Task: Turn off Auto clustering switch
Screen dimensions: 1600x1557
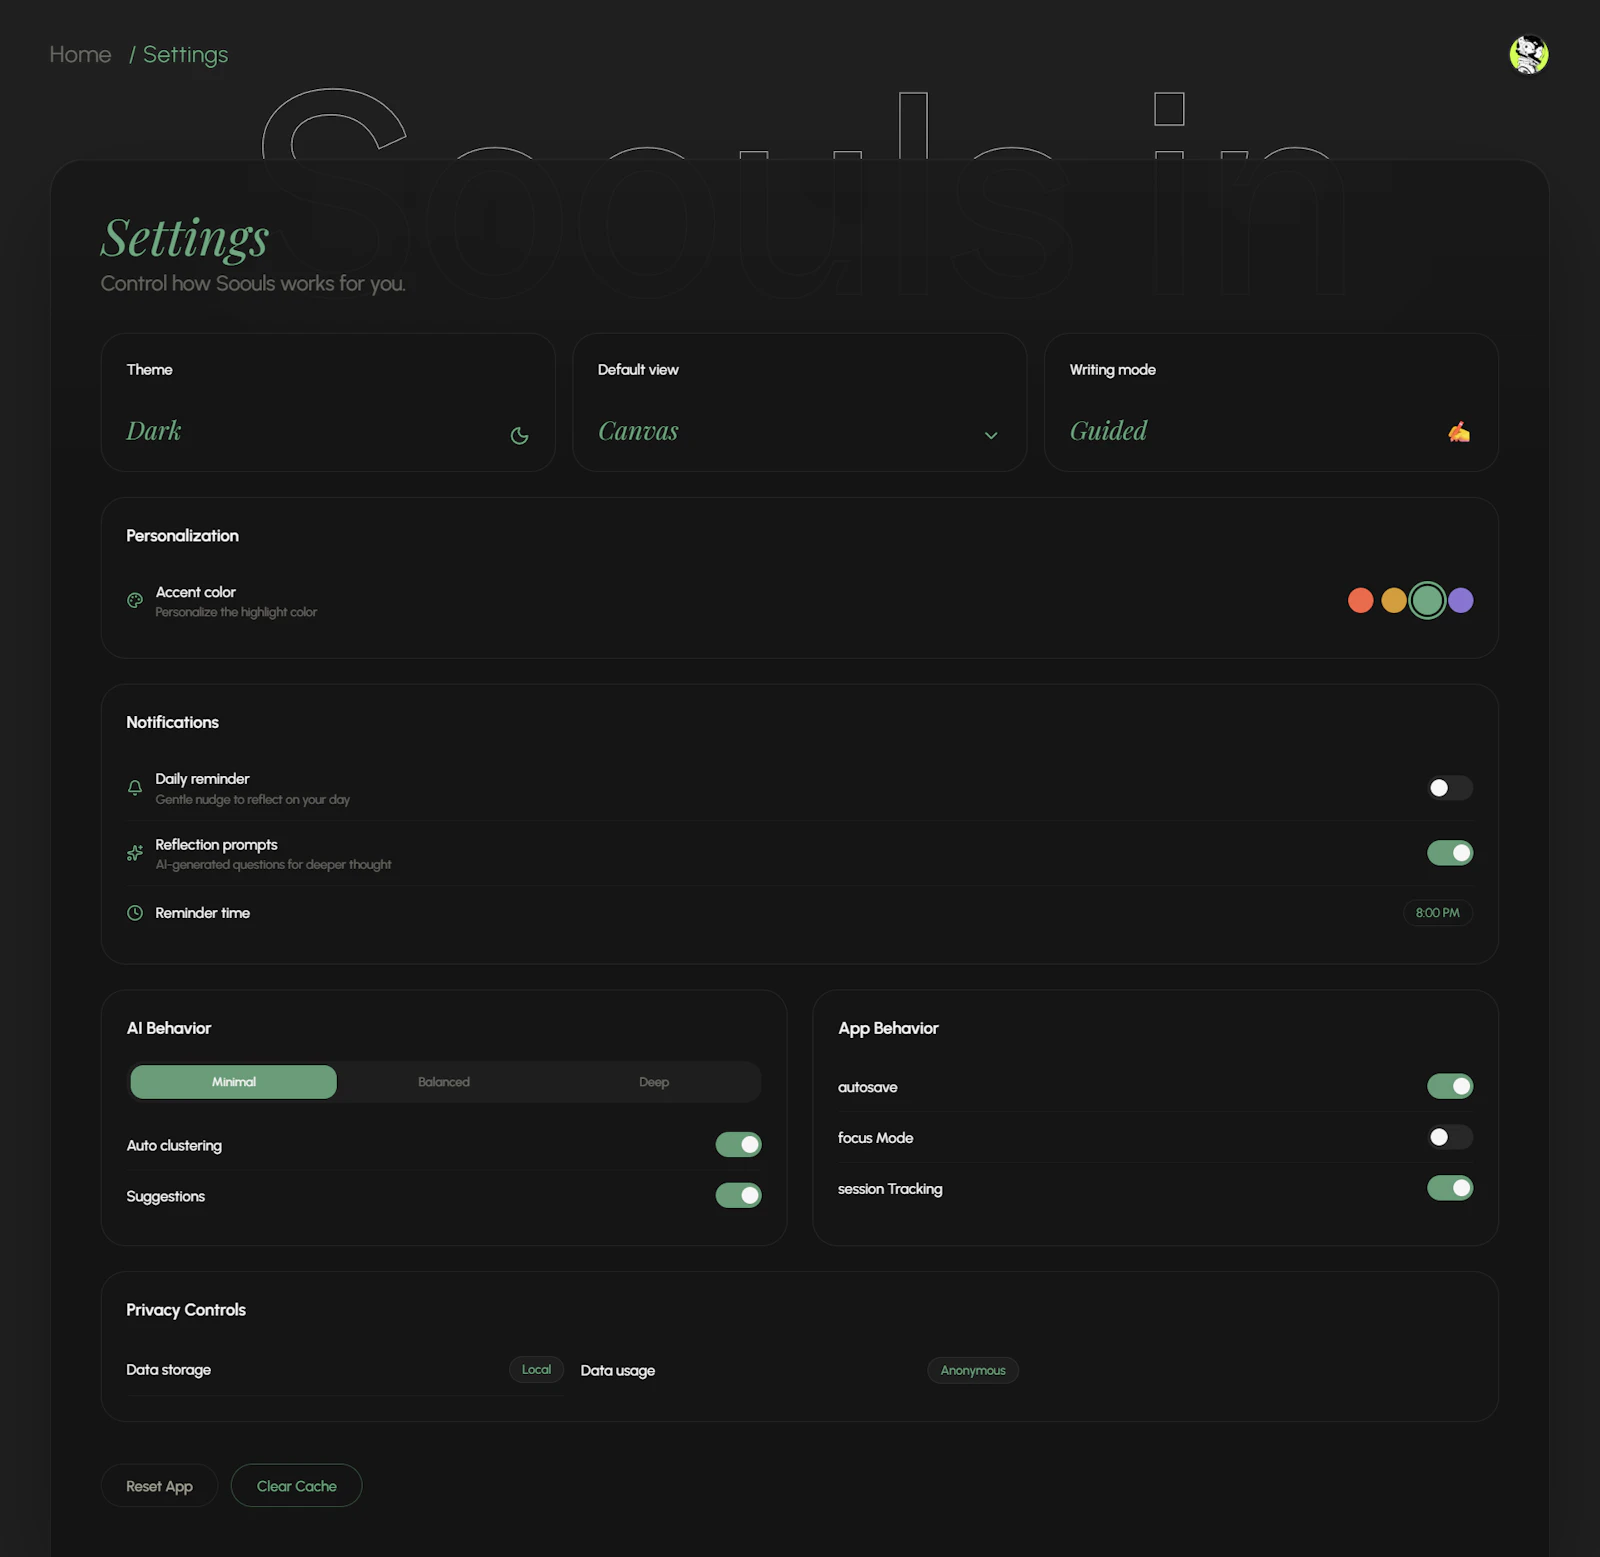Action: [x=738, y=1145]
